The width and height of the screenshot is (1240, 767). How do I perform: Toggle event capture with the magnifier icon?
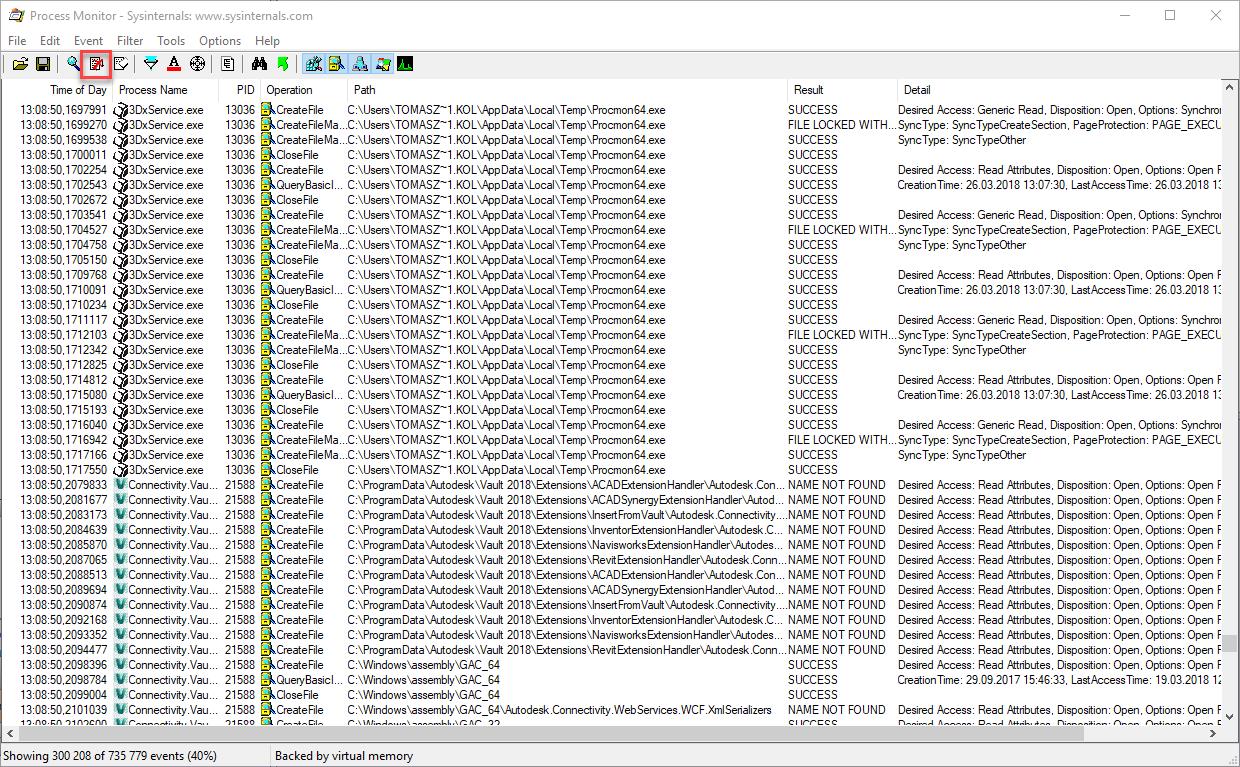click(74, 64)
